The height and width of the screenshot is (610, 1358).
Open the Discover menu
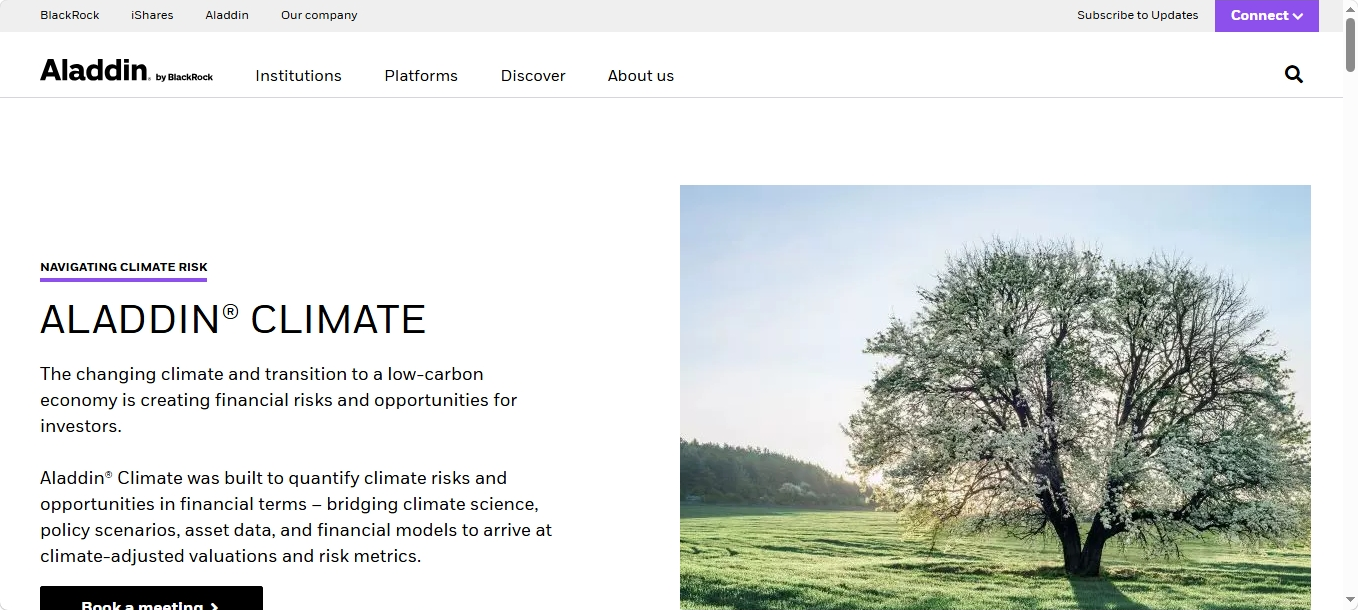tap(533, 75)
